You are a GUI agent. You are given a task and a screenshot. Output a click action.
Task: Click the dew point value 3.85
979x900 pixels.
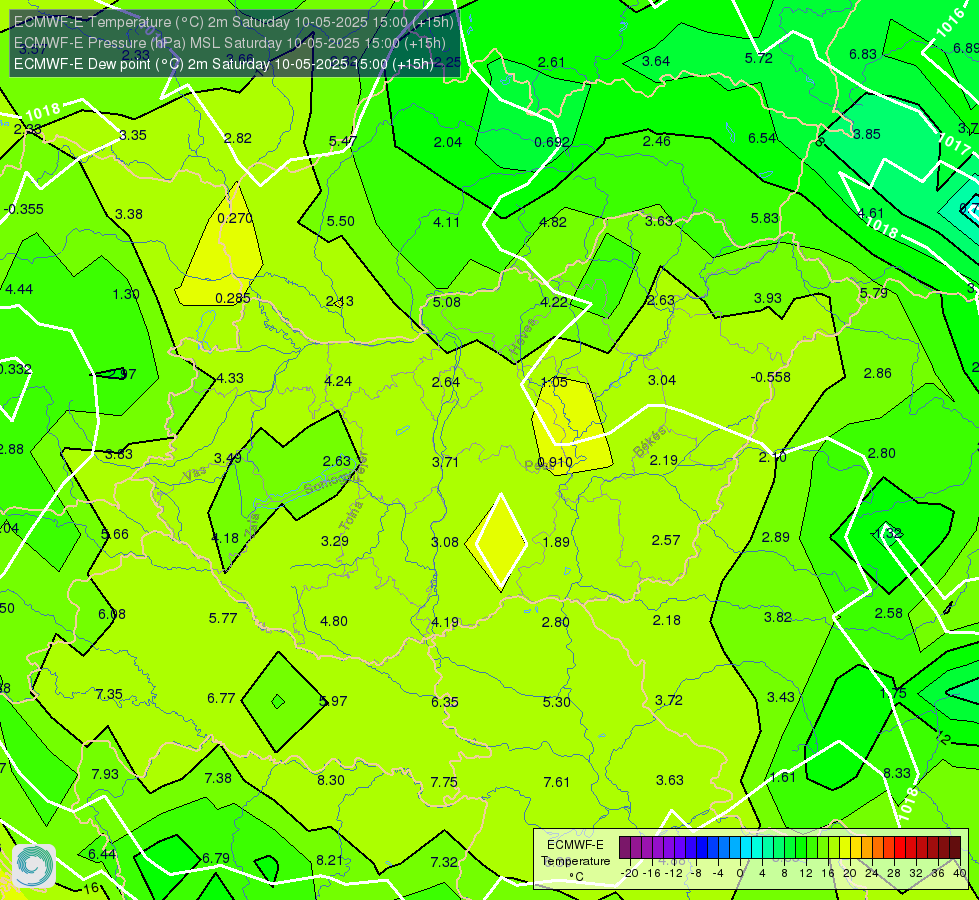[867, 134]
